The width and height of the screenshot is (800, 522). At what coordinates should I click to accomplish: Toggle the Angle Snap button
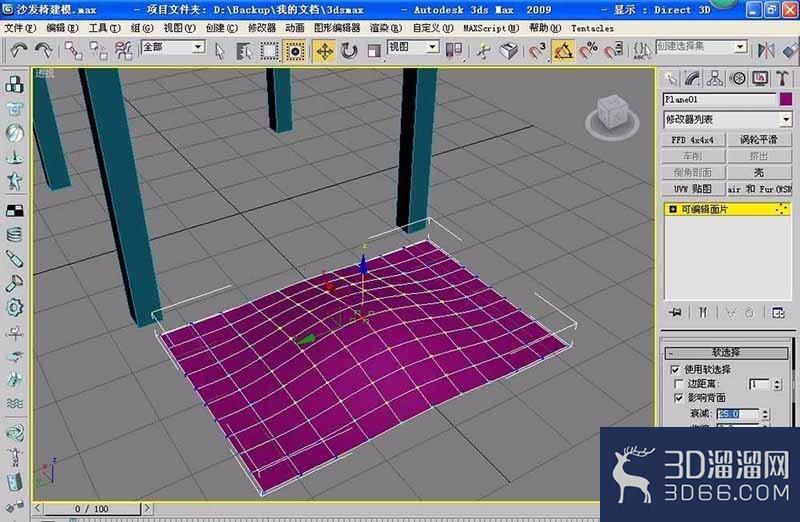(563, 51)
